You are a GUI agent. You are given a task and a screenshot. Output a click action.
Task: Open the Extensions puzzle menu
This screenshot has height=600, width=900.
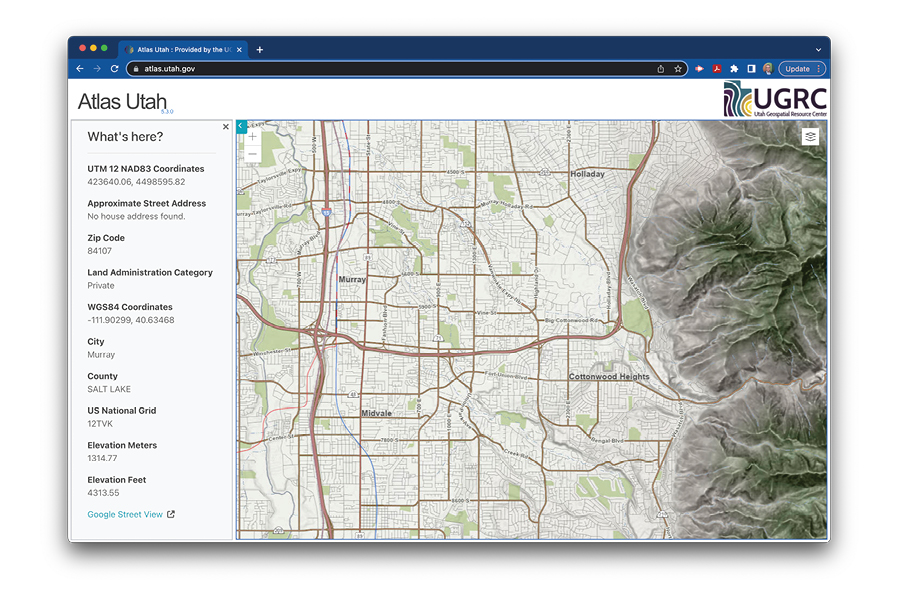[734, 69]
